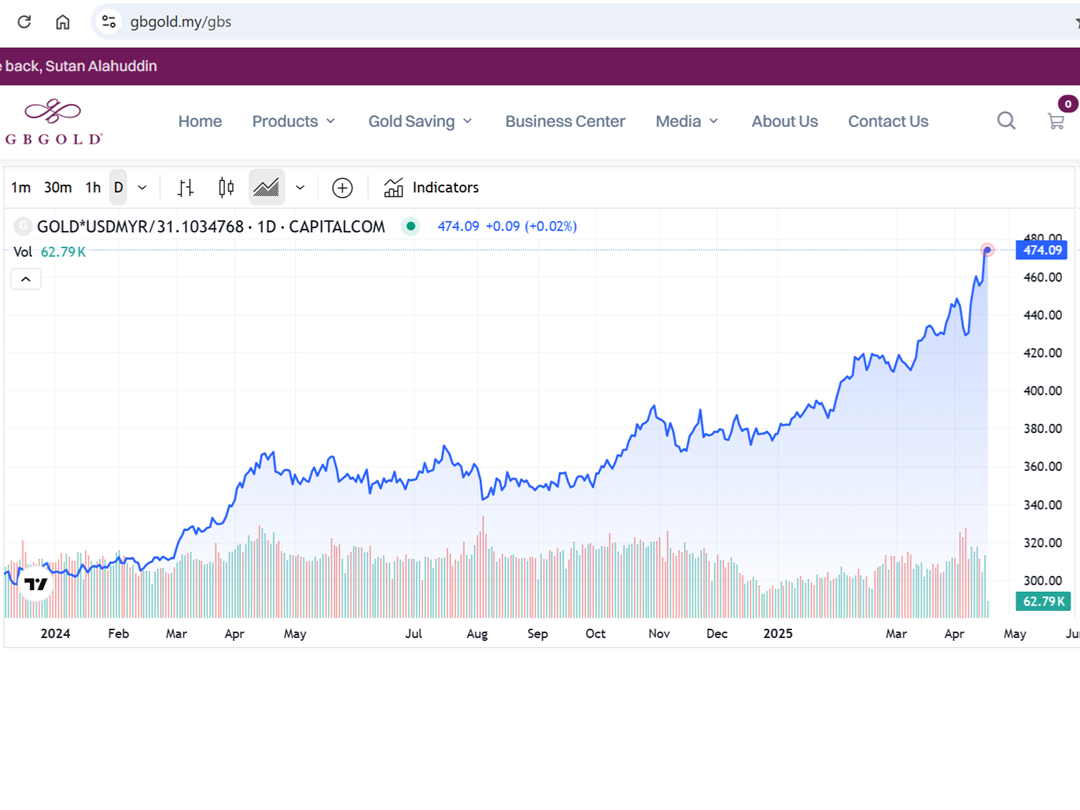Click the compare or add symbol plus icon
Viewport: 1080px width, 810px height.
342,188
